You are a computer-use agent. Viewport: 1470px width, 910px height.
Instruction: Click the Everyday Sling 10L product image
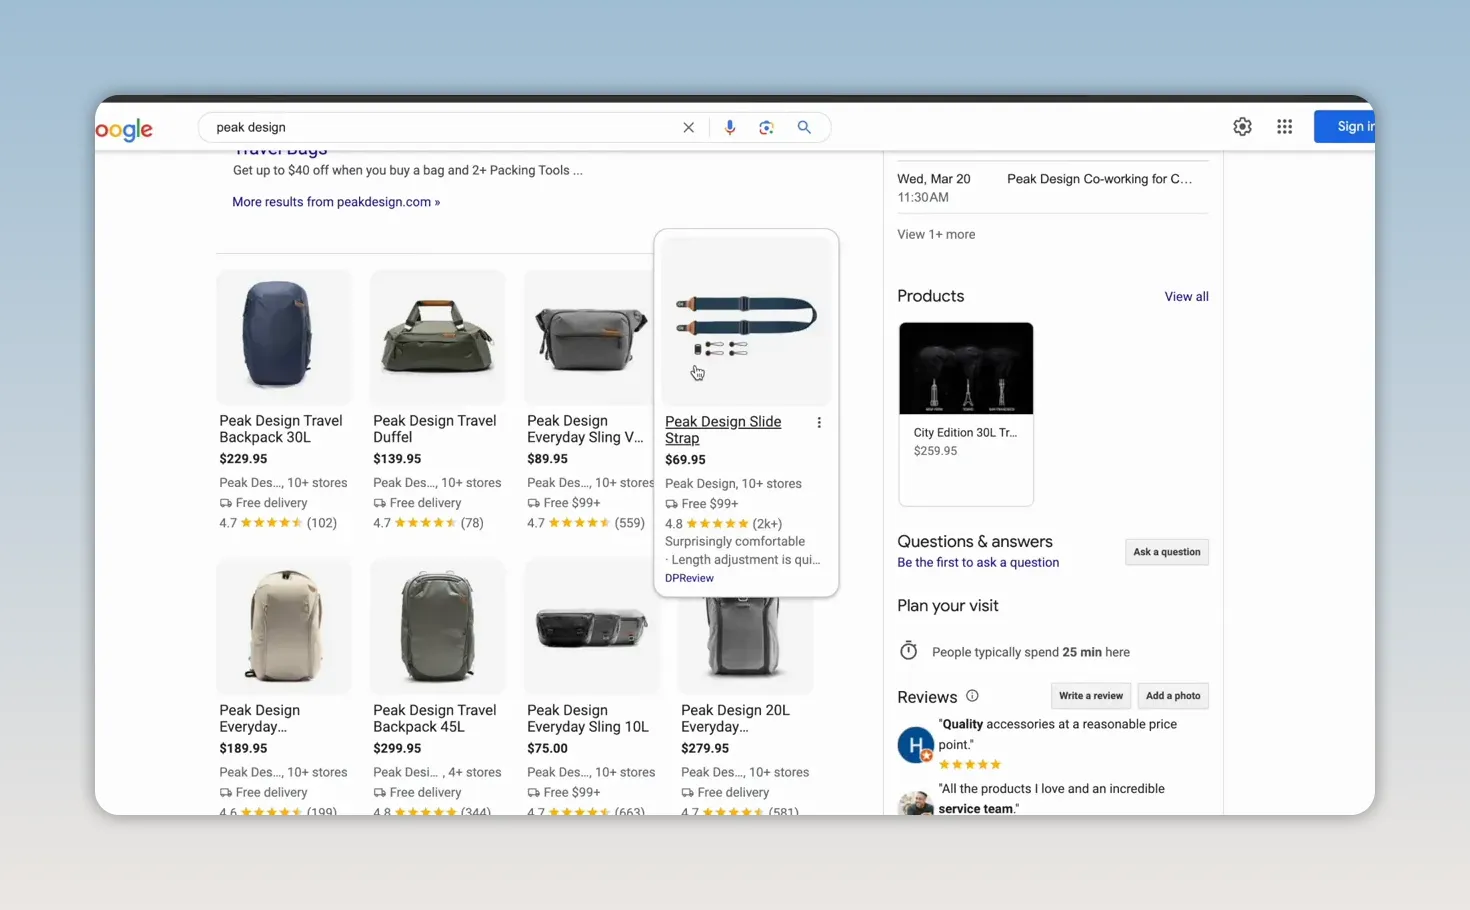click(x=592, y=628)
